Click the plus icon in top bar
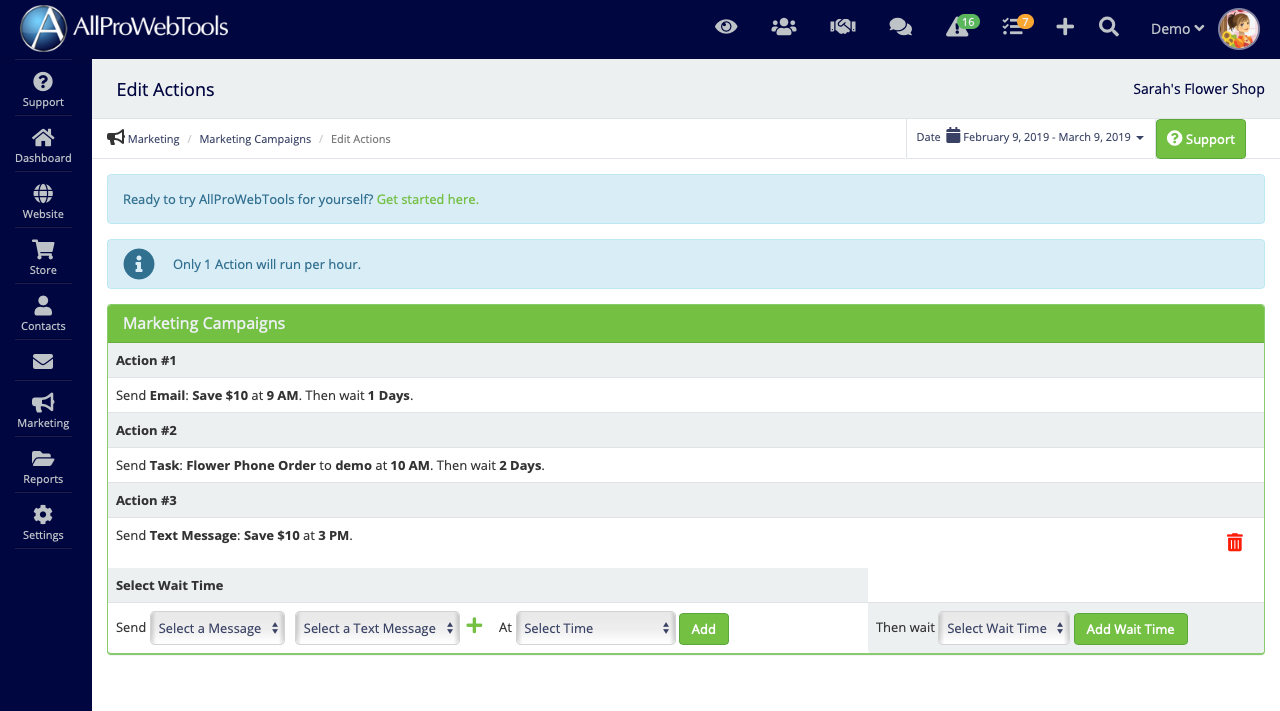Viewport: 1280px width, 711px height. 1065,27
